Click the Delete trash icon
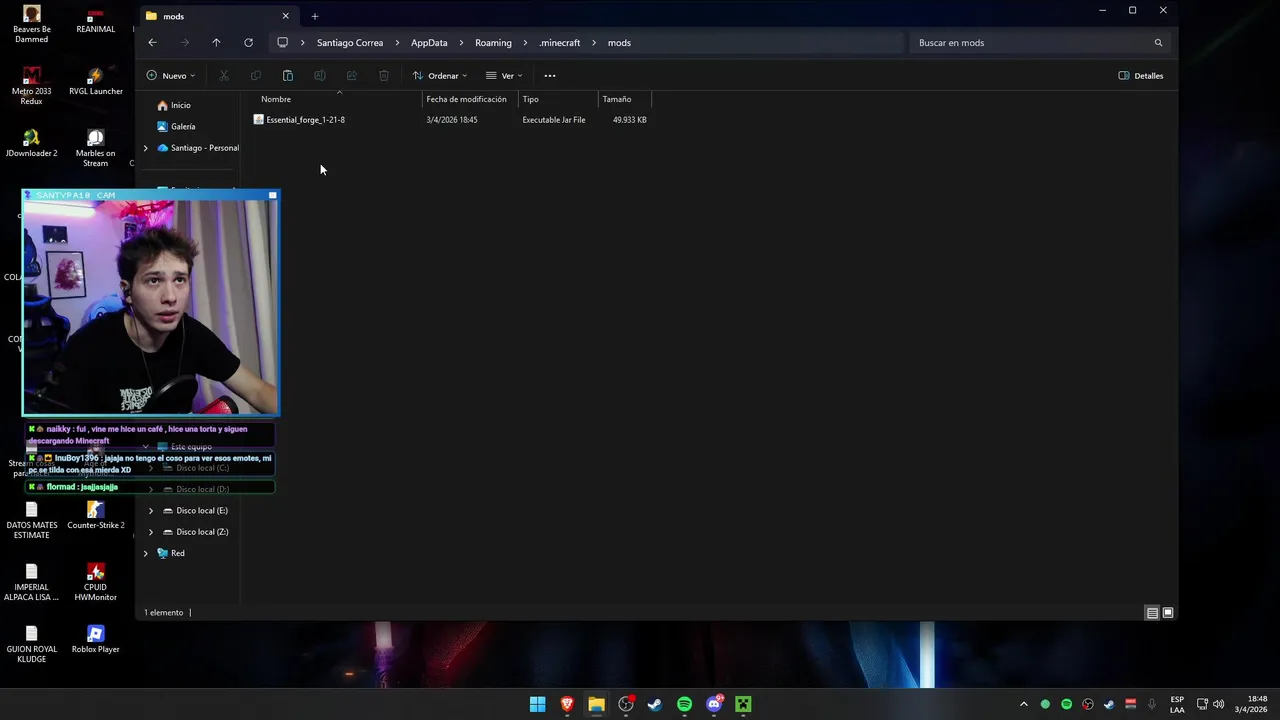 point(384,76)
